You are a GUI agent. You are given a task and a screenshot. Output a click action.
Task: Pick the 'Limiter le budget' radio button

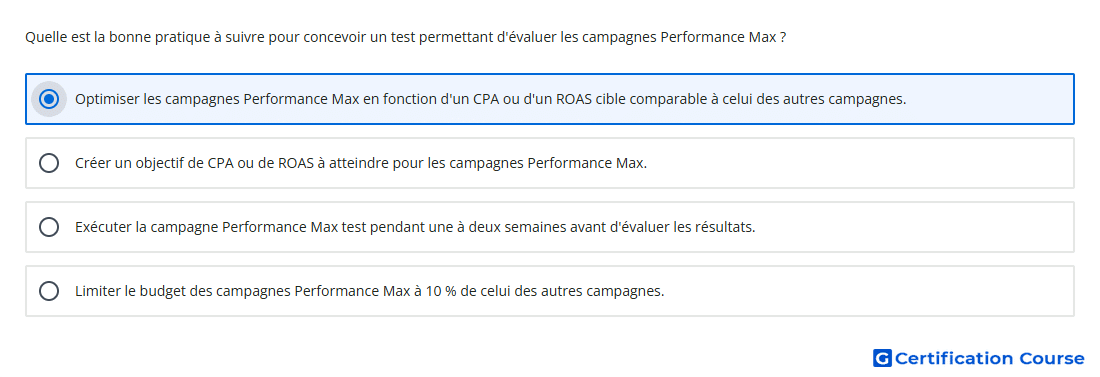click(x=49, y=291)
